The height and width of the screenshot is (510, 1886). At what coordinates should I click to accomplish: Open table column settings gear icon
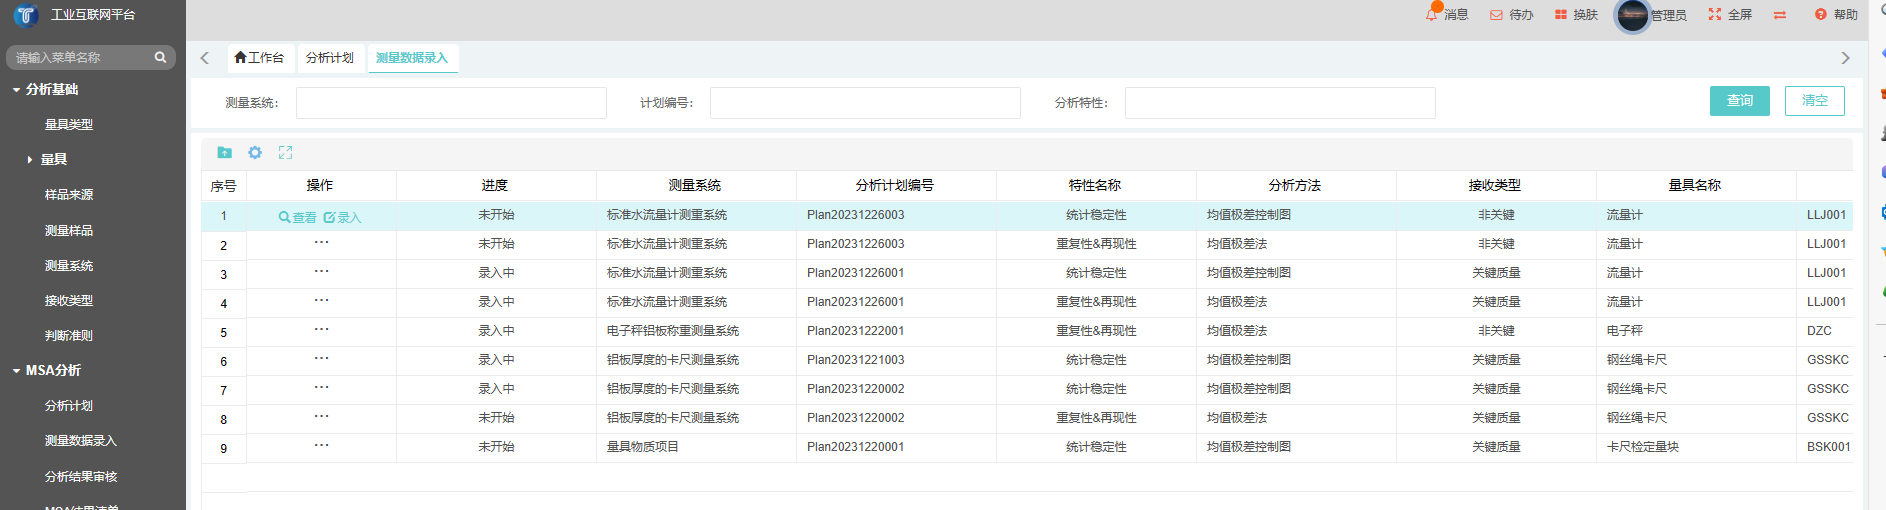coord(255,153)
